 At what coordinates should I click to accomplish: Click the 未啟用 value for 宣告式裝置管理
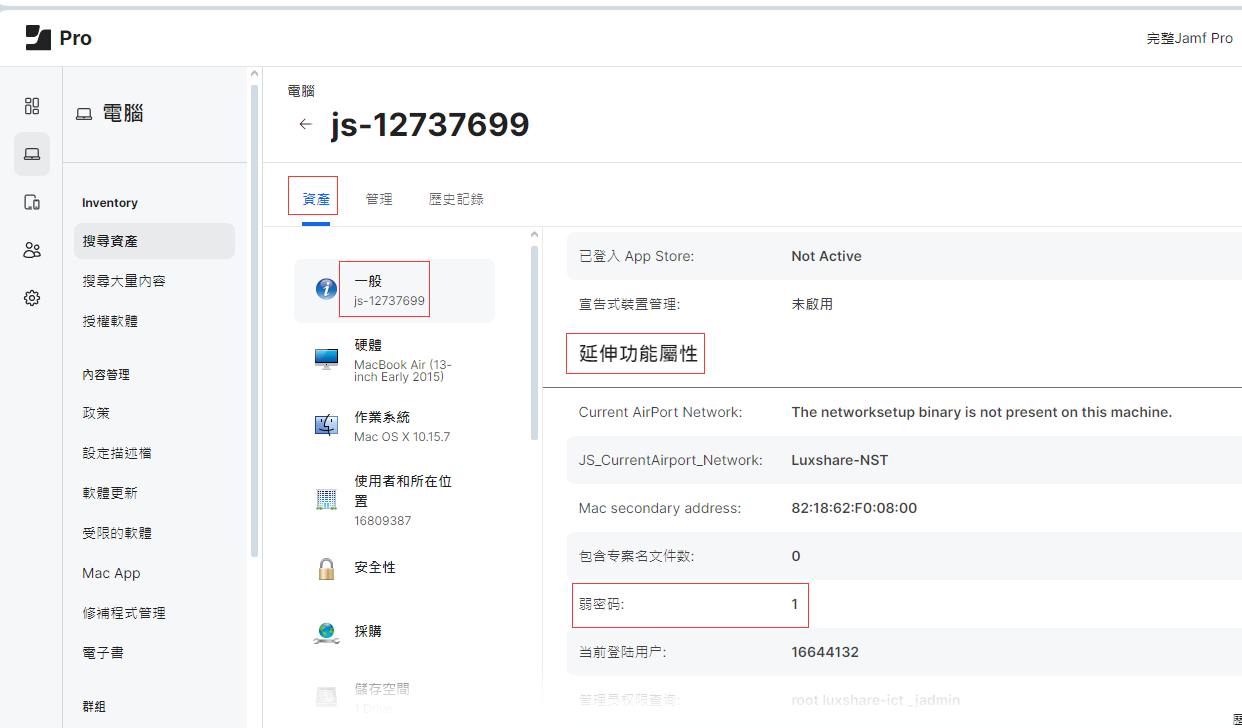point(812,304)
